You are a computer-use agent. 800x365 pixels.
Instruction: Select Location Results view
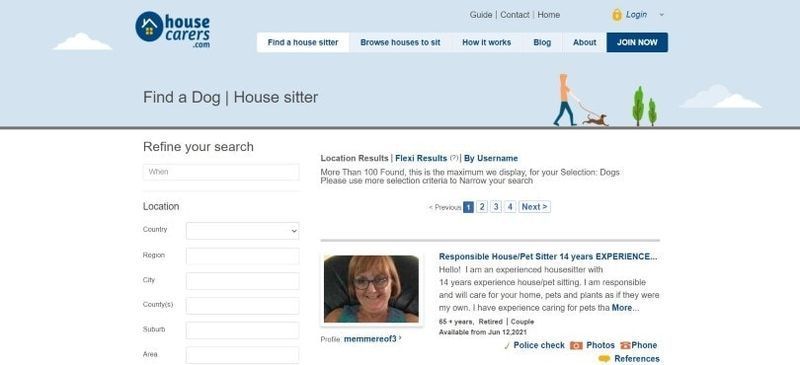(x=354, y=158)
